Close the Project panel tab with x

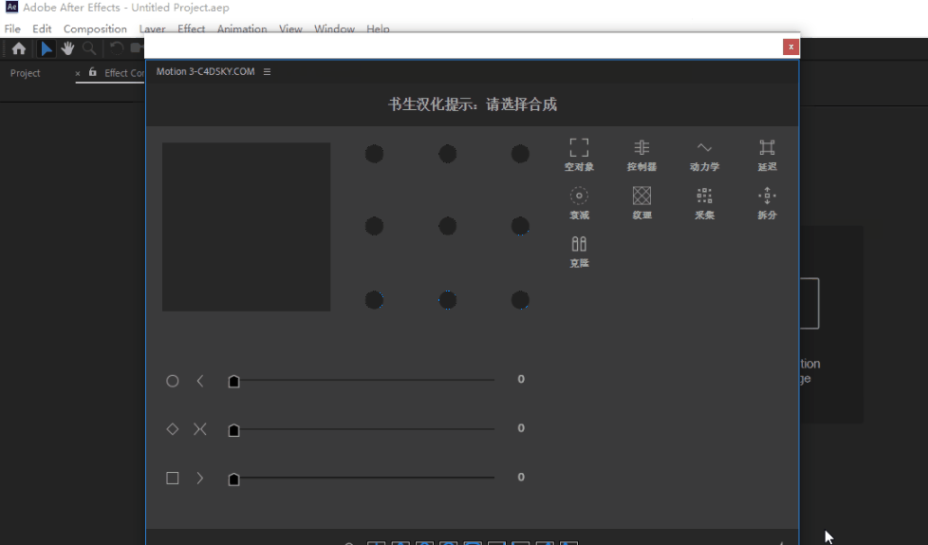78,73
